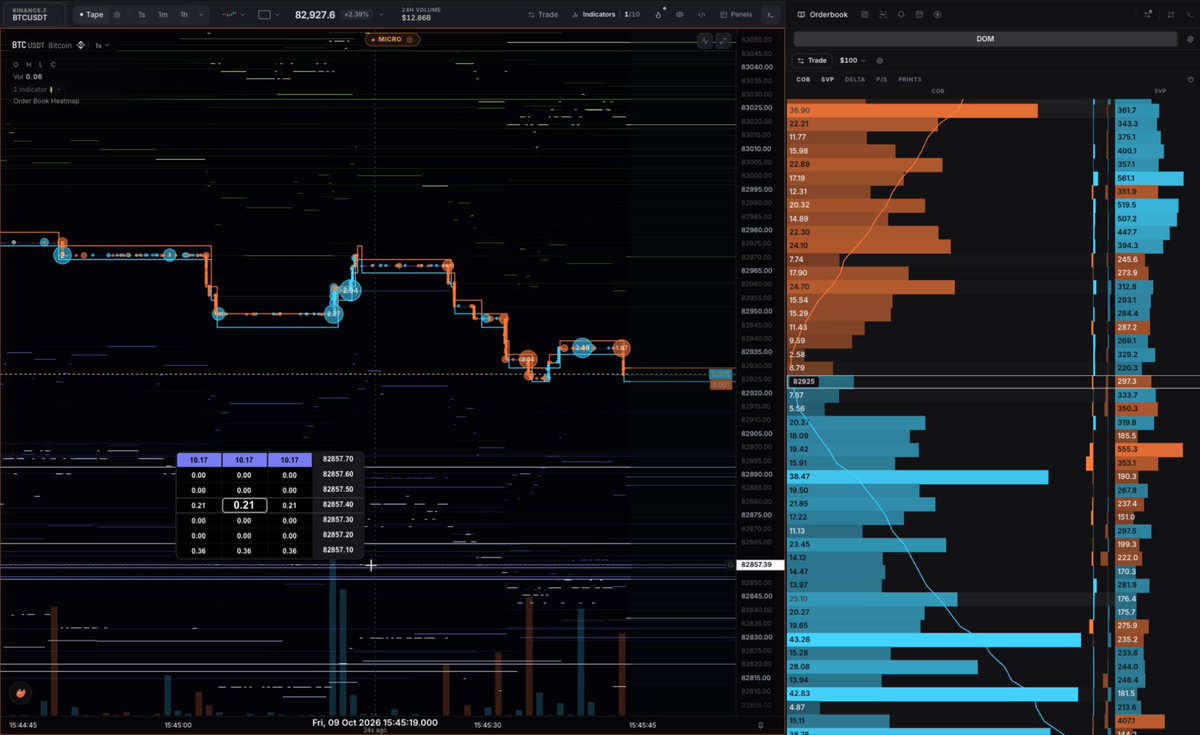Open the calendar icon in Orderbook header

pyautogui.click(x=919, y=15)
